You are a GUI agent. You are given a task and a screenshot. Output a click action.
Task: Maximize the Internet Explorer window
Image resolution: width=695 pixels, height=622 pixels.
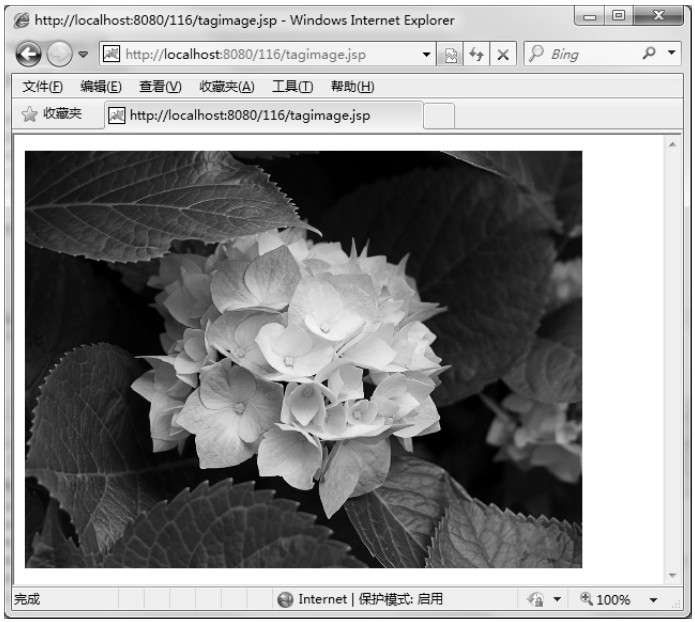pyautogui.click(x=619, y=16)
